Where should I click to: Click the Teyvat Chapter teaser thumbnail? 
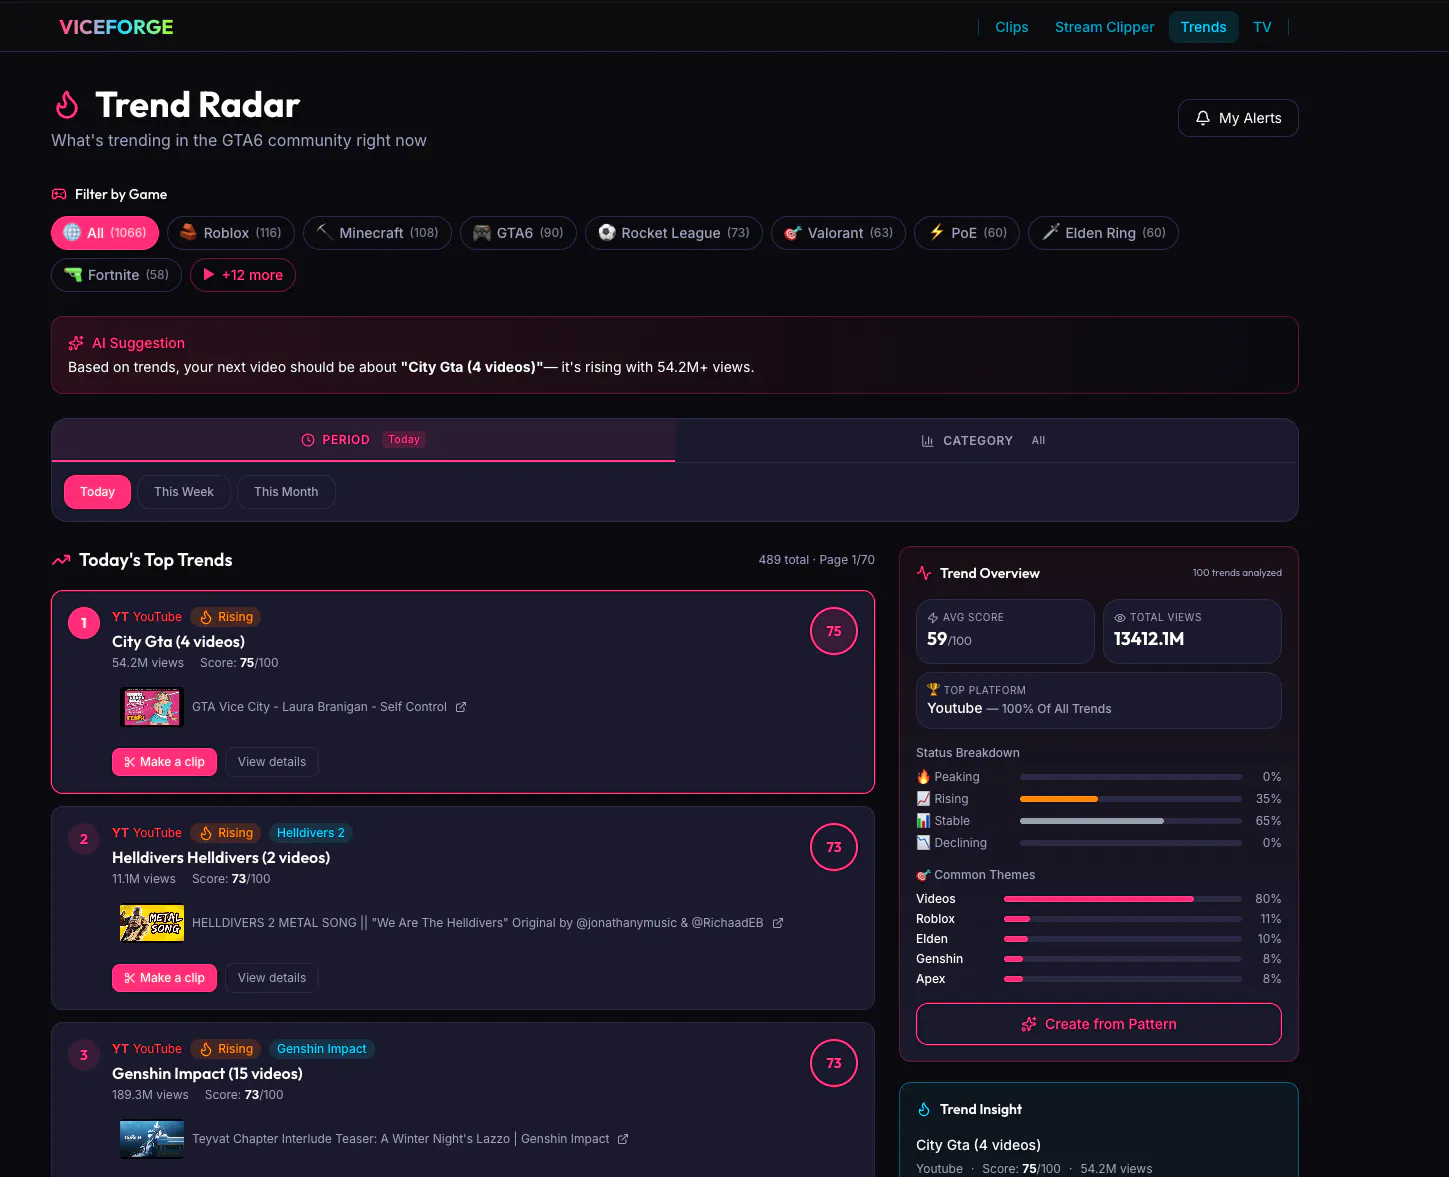(152, 1139)
